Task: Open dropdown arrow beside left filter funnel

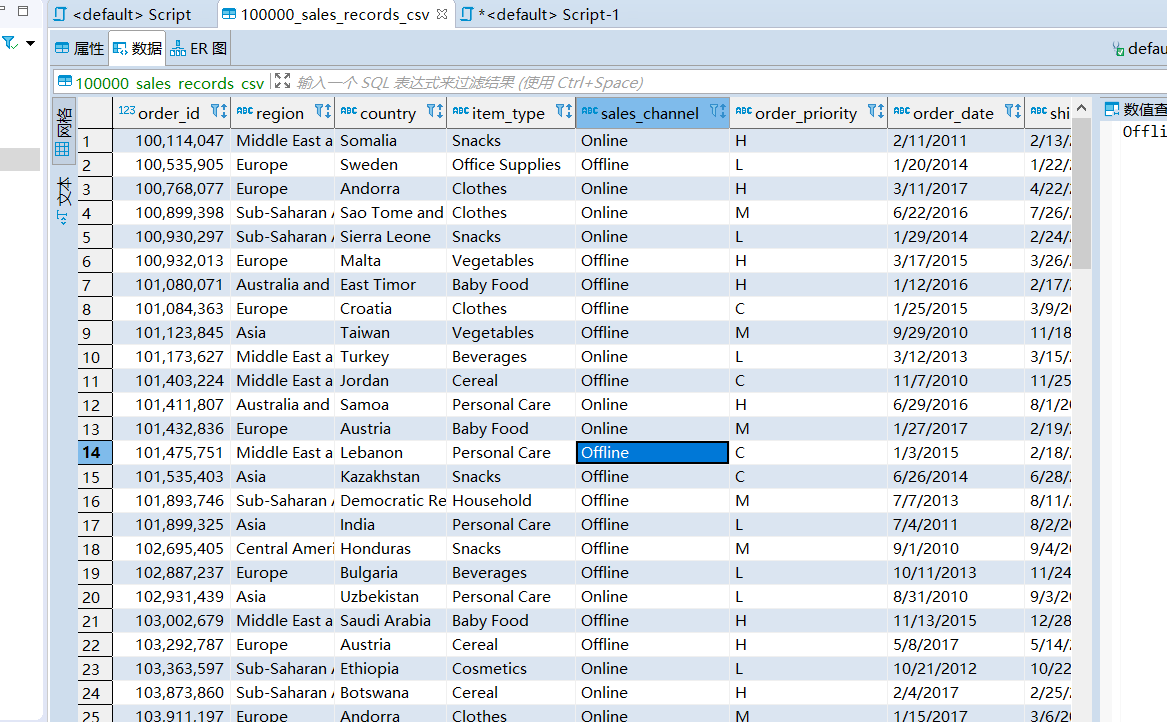Action: tap(30, 44)
